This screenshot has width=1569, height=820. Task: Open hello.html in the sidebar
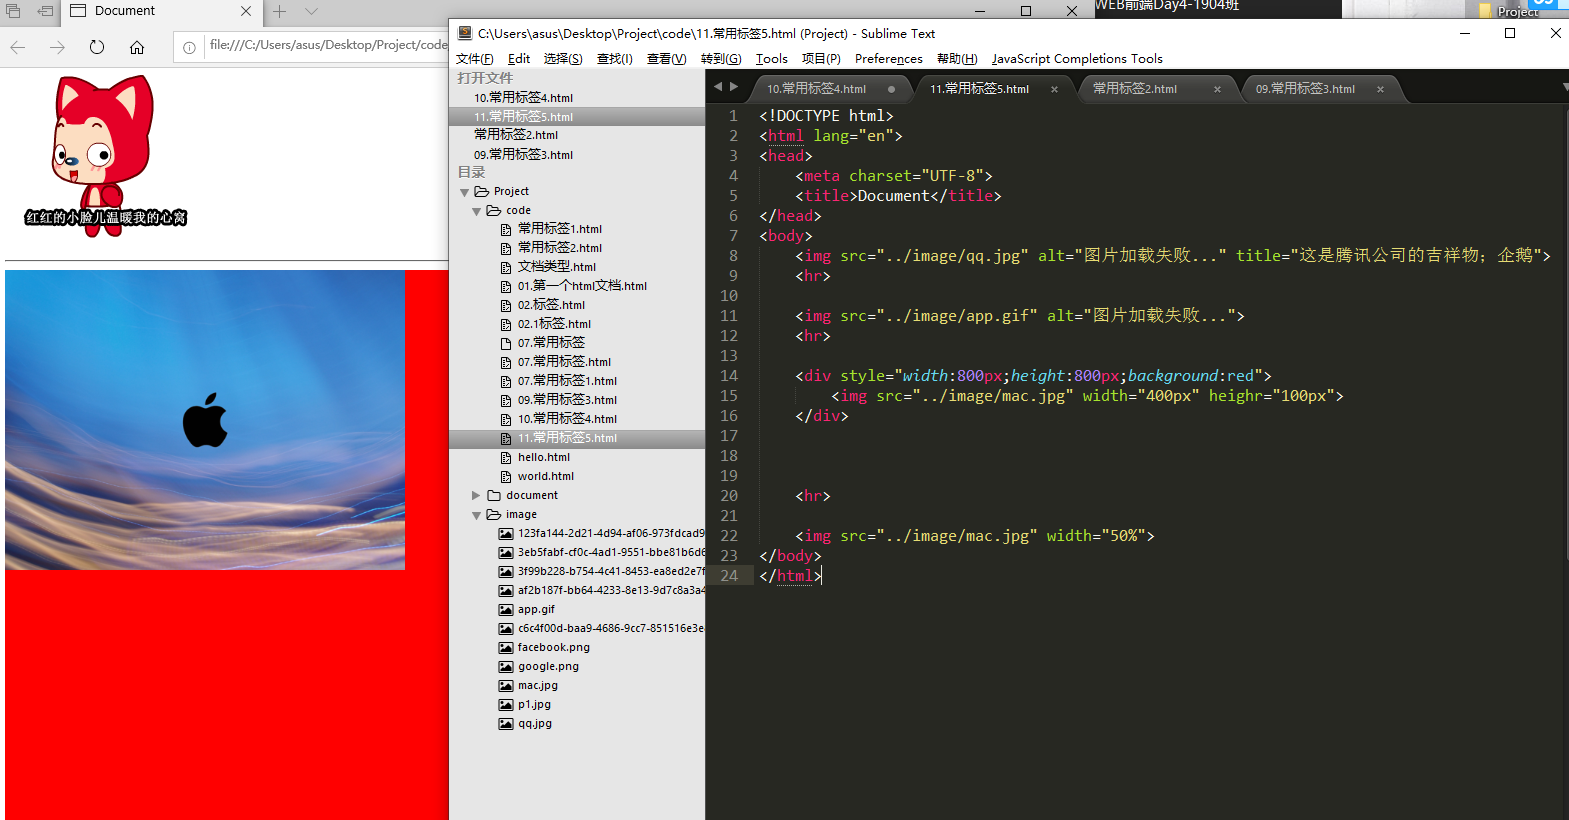[543, 457]
